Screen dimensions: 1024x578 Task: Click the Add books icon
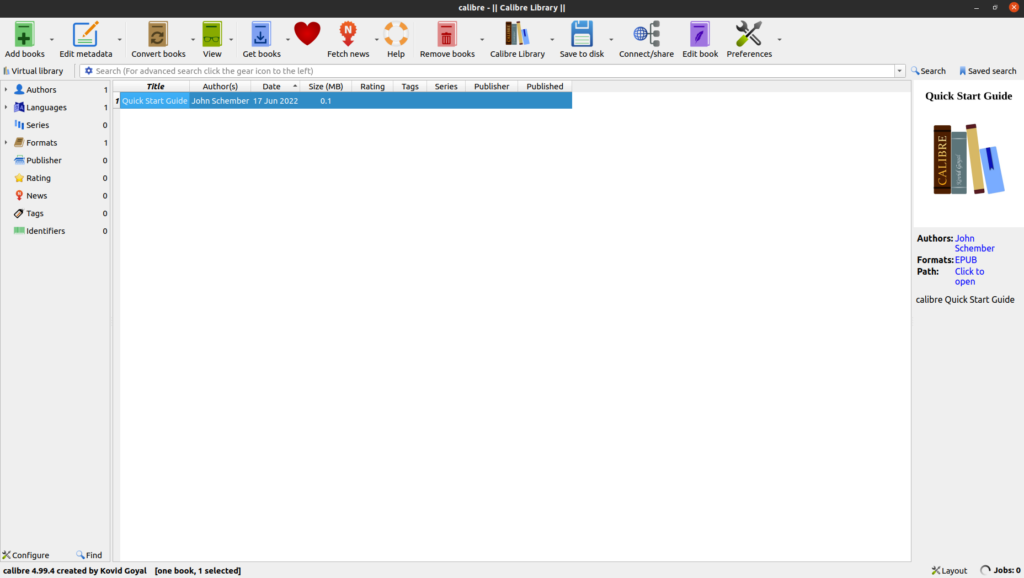point(24,34)
